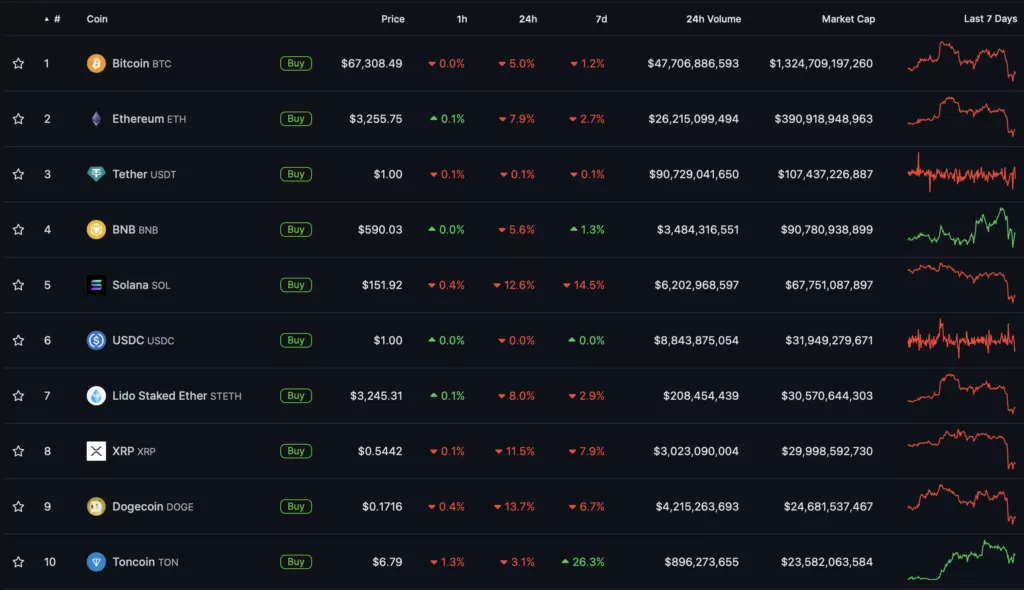View Dogecoin's 7-day sparkline chart
This screenshot has height=590, width=1024.
(x=961, y=504)
